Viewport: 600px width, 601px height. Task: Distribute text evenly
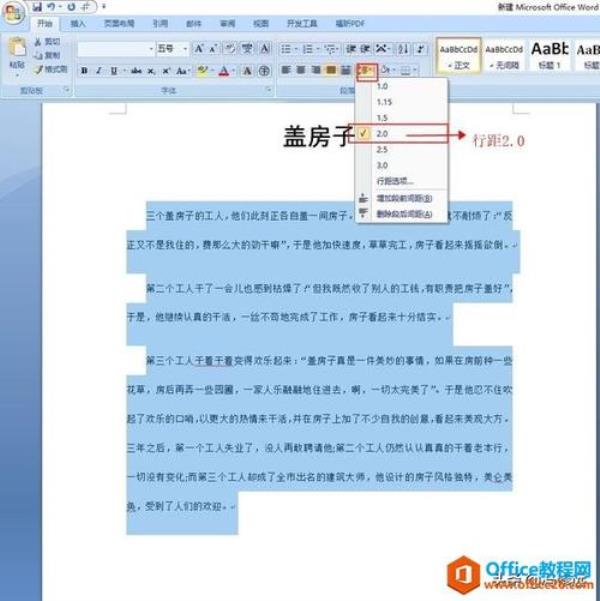(x=346, y=70)
